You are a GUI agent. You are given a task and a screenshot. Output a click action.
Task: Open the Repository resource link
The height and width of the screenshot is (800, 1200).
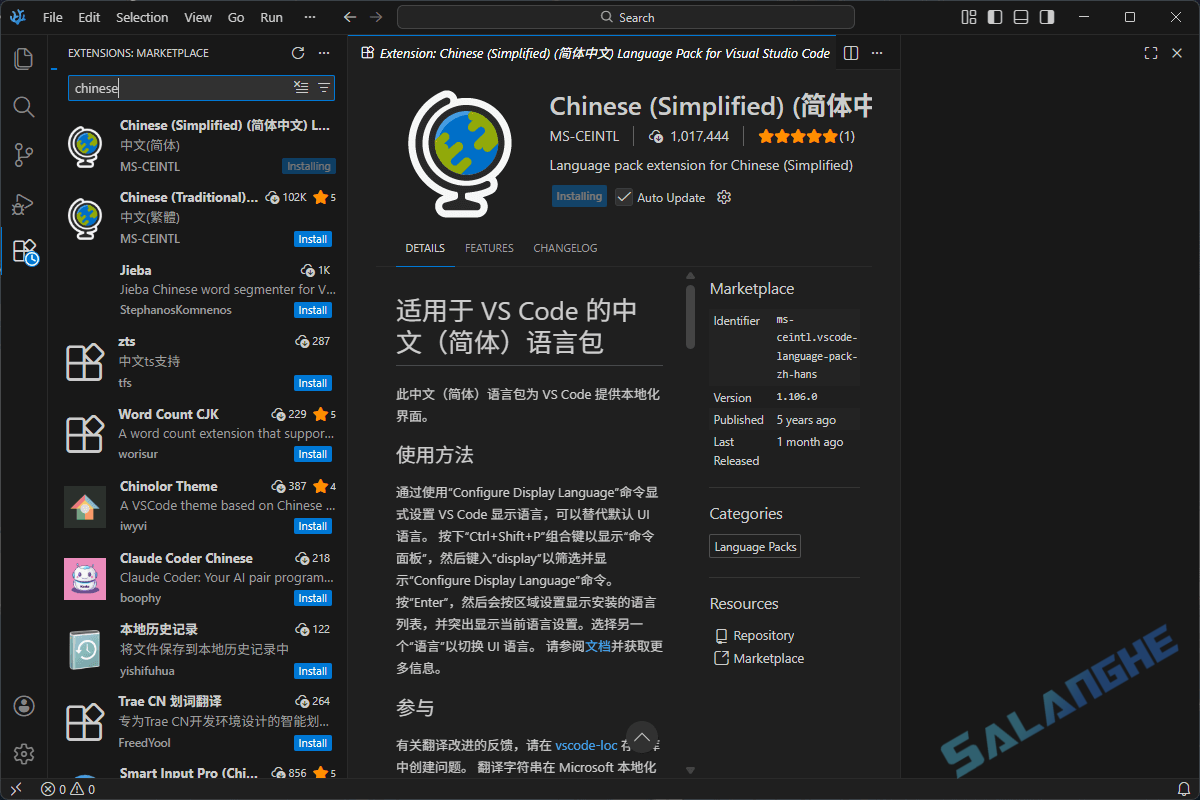pyautogui.click(x=763, y=635)
